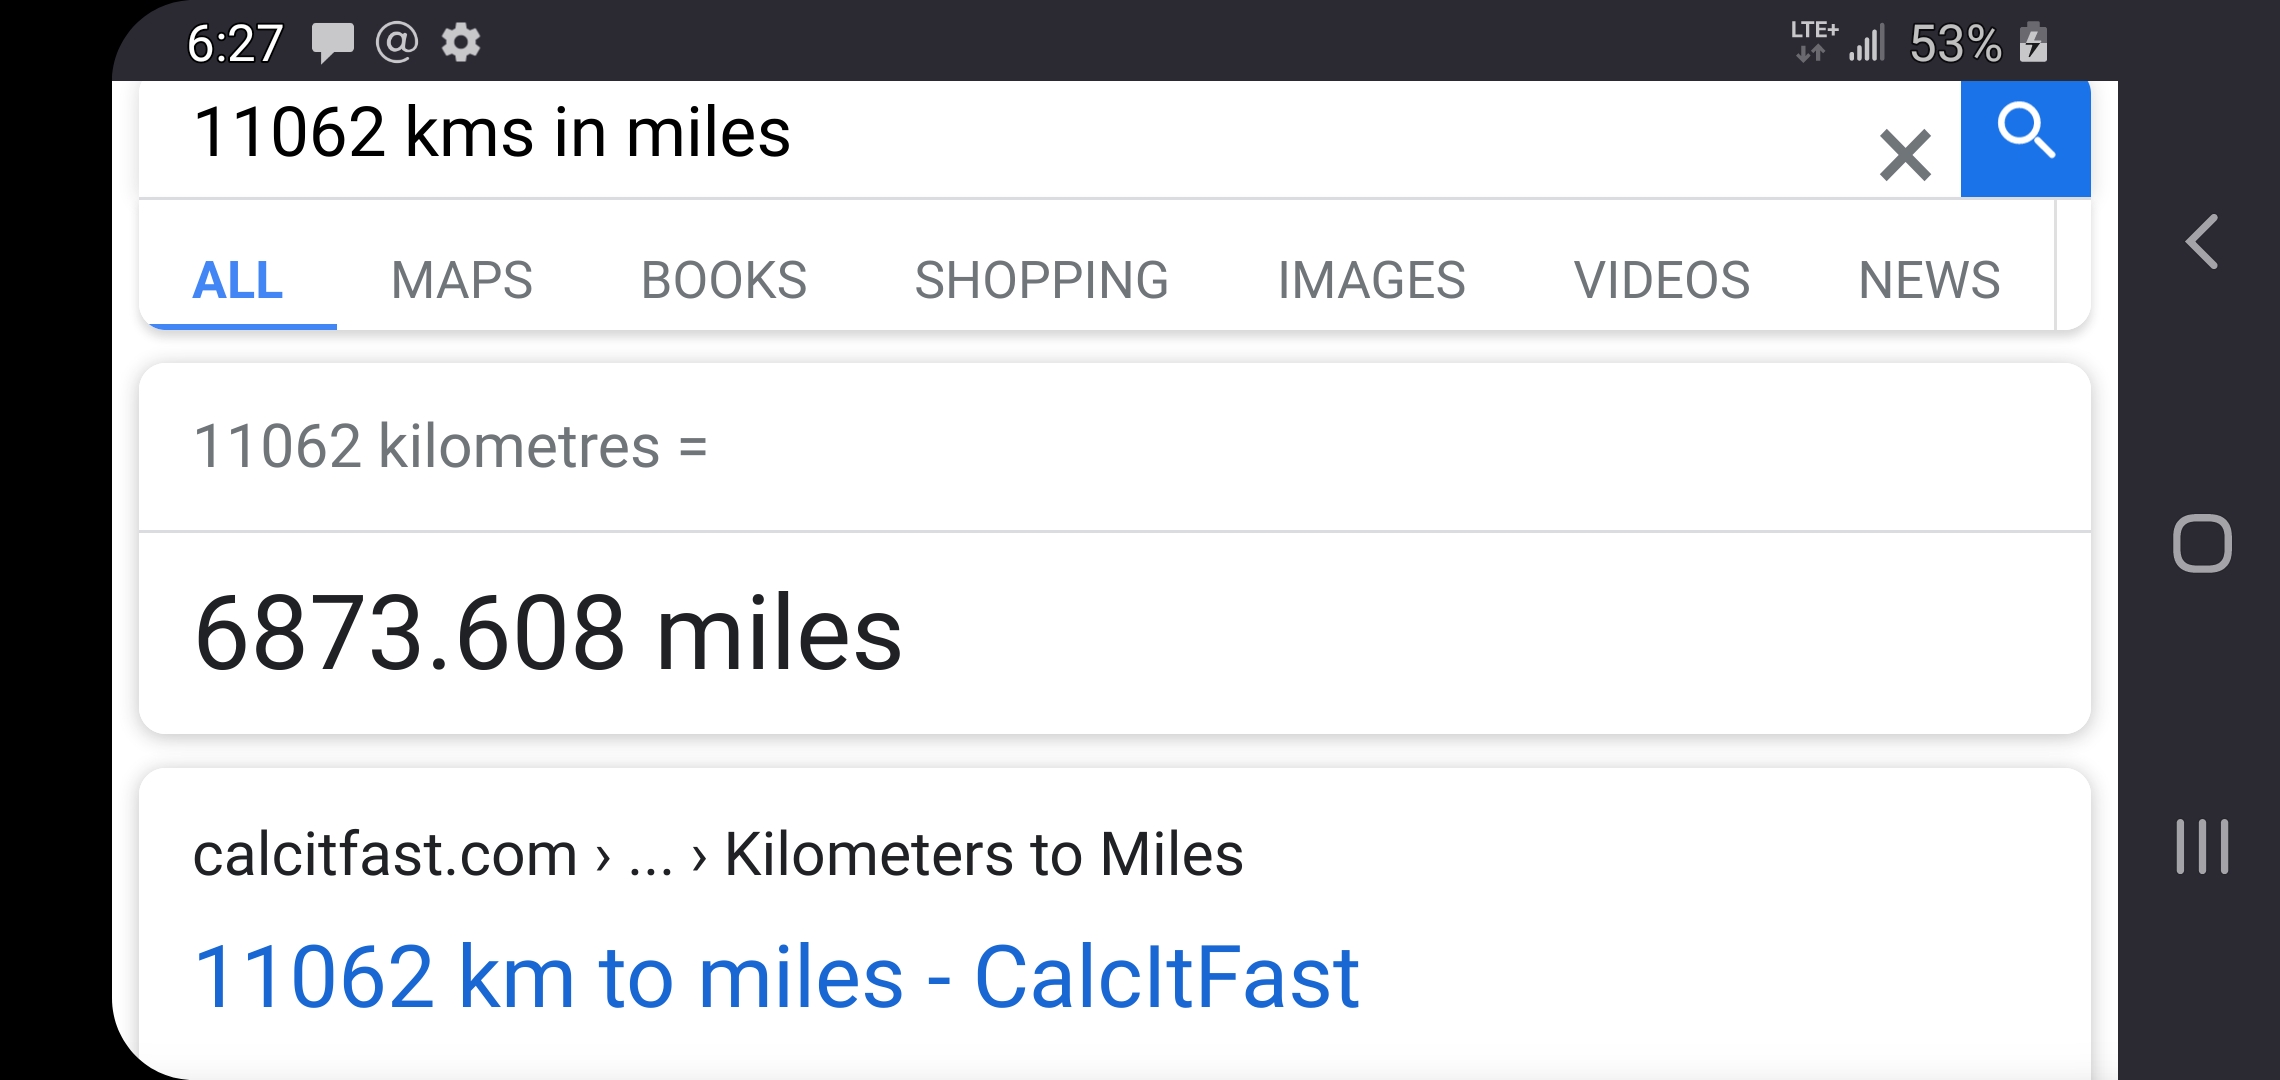Open the '11062 km to miles - CalcItFast' link
The image size is (2280, 1080).
coord(776,977)
